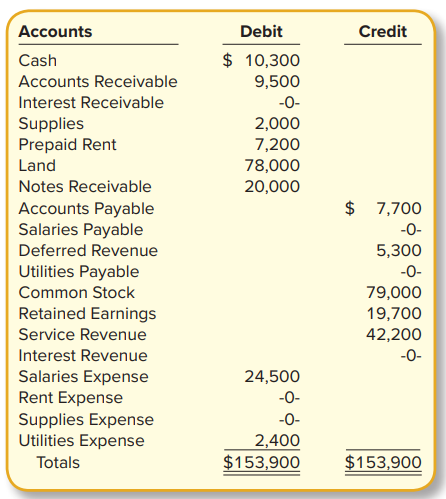Click Utilities Expense debit 2,400
This screenshot has height=499, width=446.
click(277, 441)
